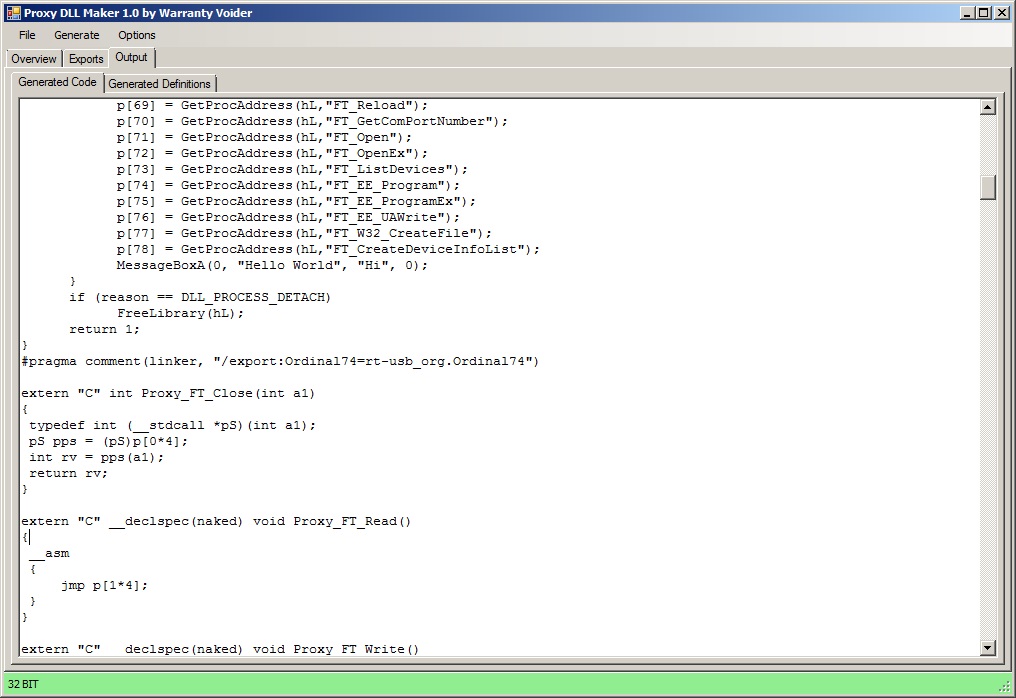Screen dimensions: 1016x698
Task: Open the Generate menu
Action: click(x=77, y=35)
